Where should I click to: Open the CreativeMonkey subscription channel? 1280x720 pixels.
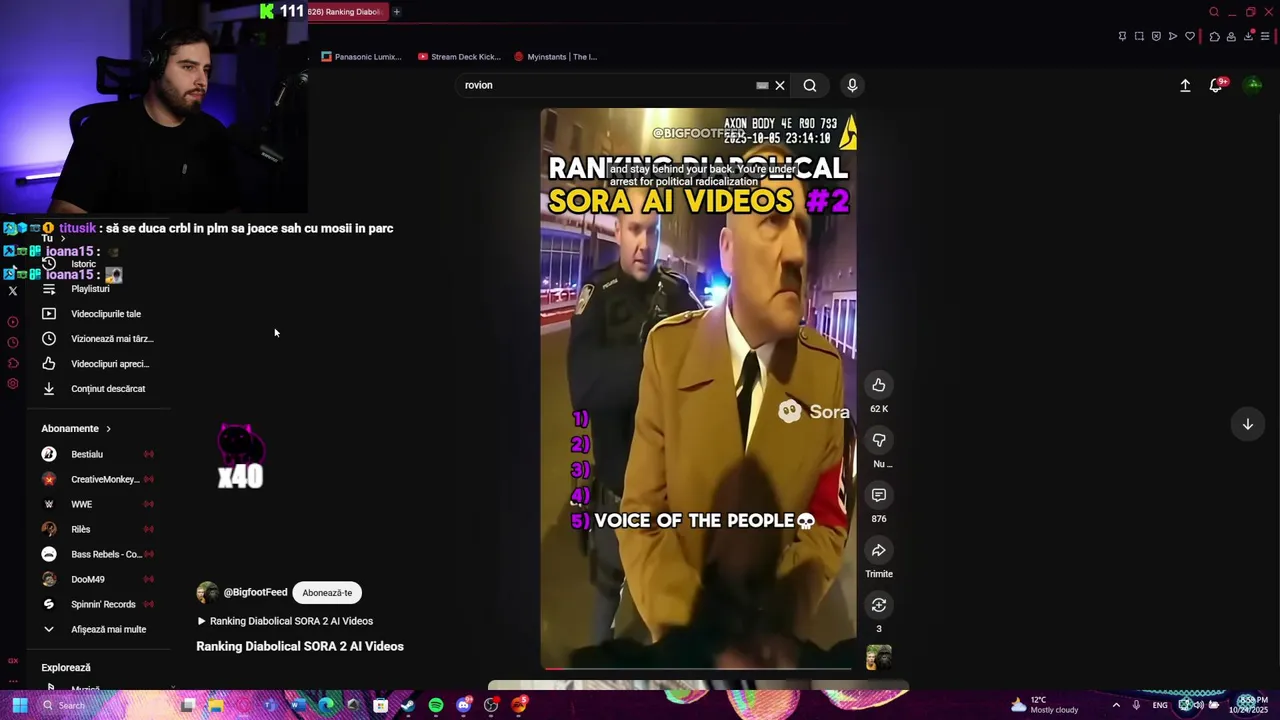pos(98,479)
